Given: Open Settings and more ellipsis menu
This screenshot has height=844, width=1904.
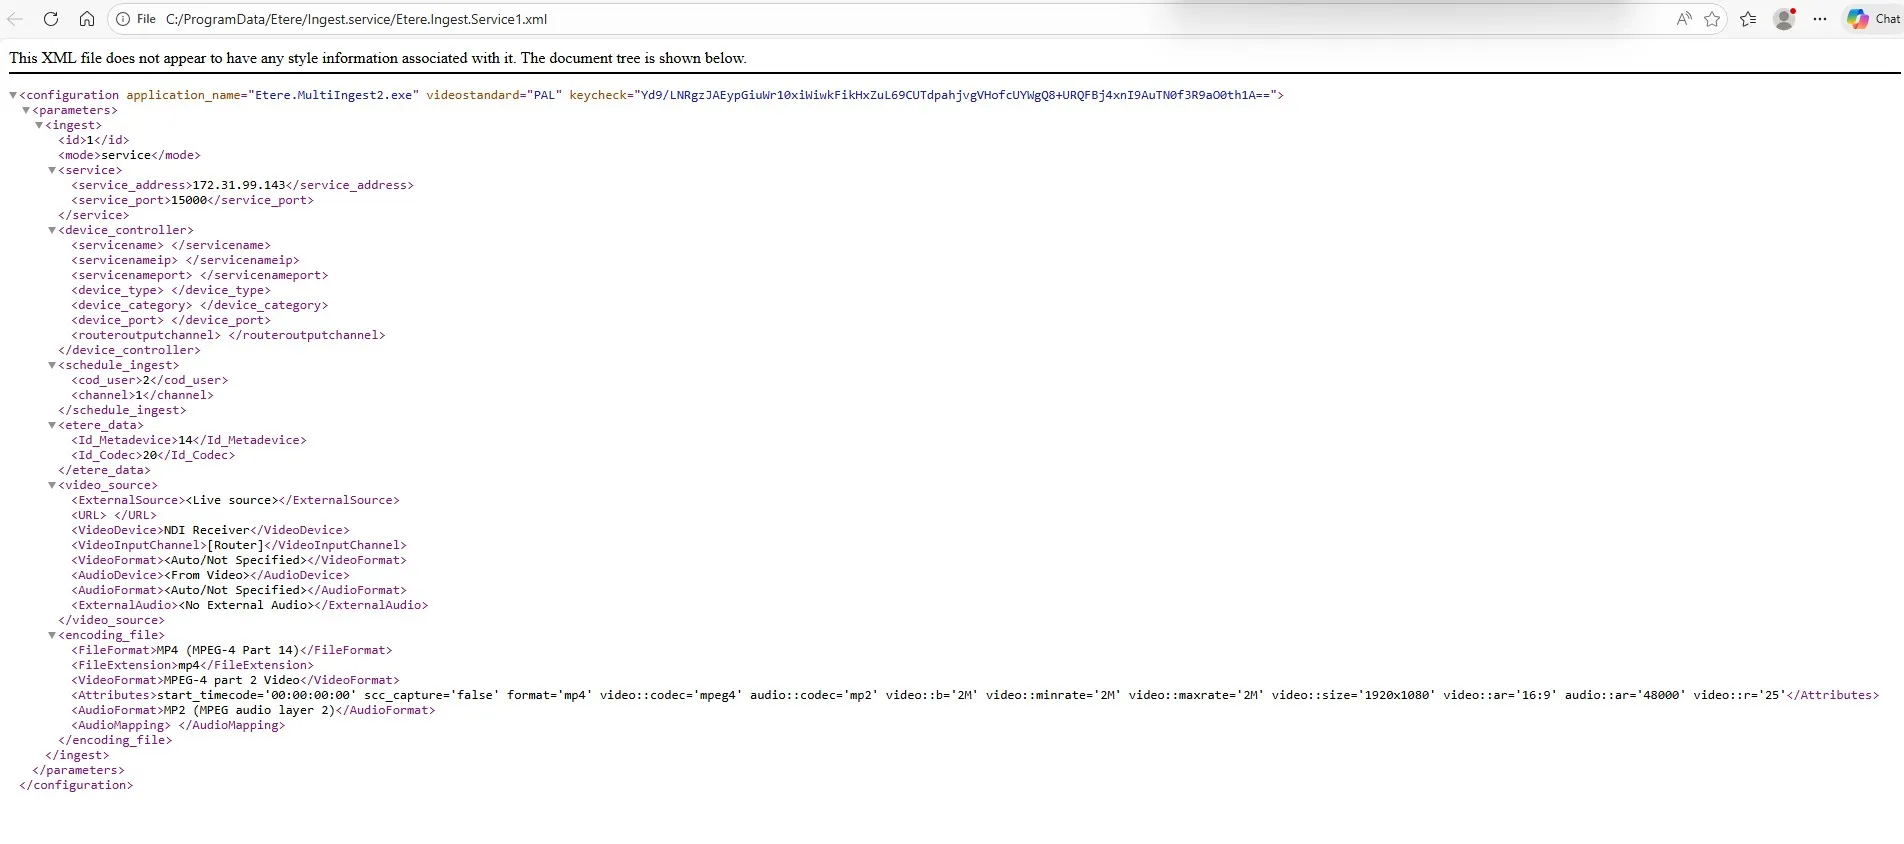Looking at the screenshot, I should 1820,19.
